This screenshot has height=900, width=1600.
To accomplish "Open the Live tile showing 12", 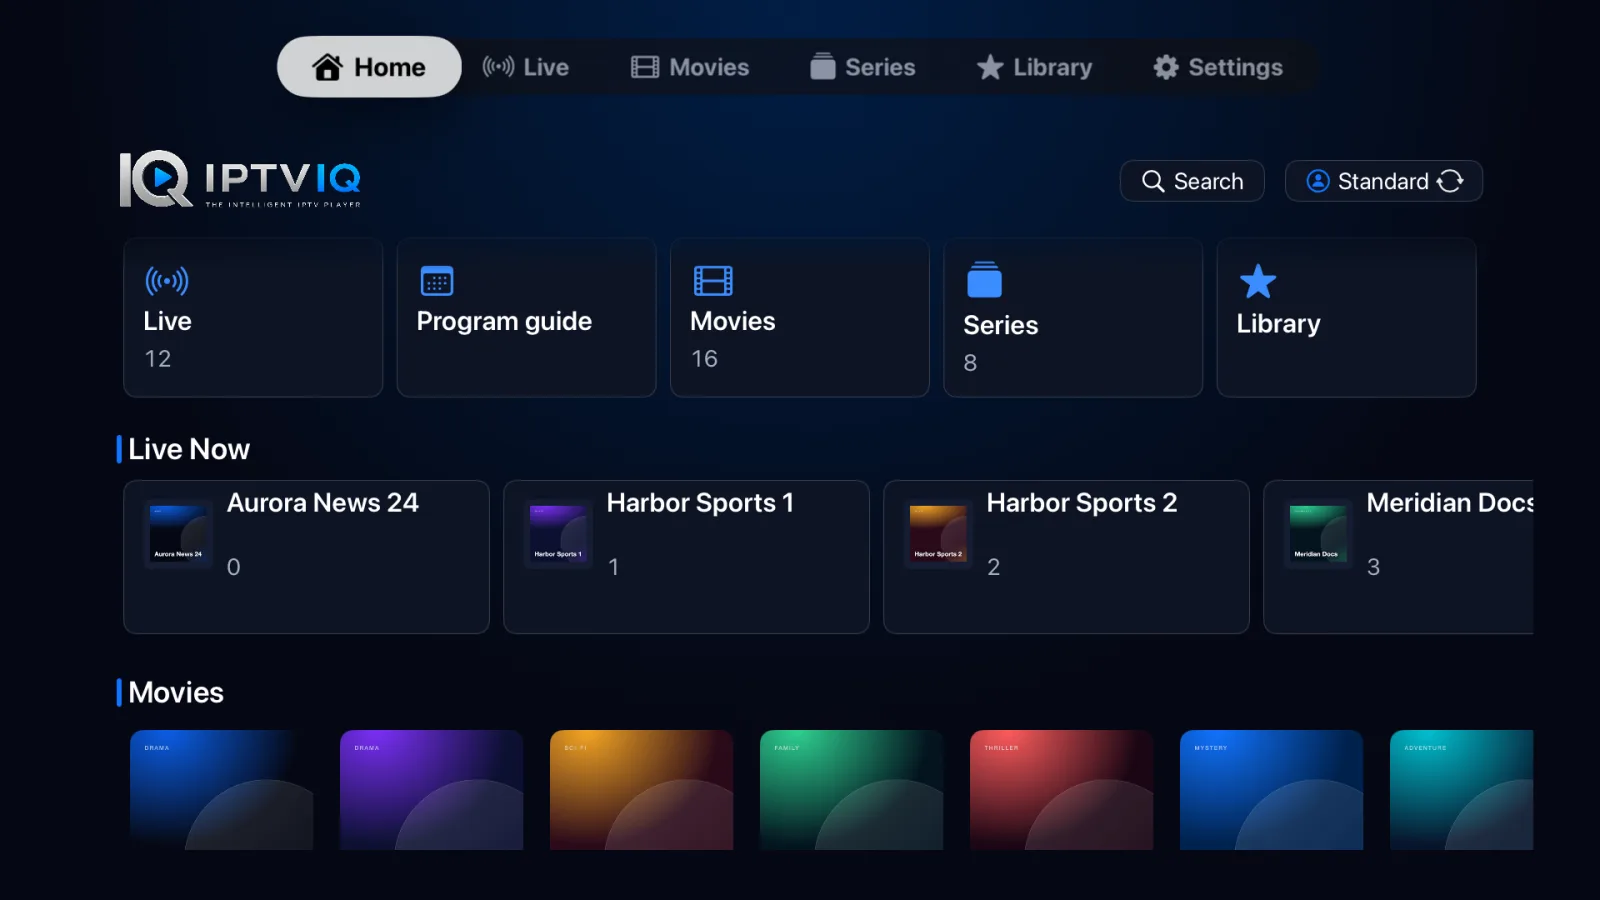I will [253, 318].
